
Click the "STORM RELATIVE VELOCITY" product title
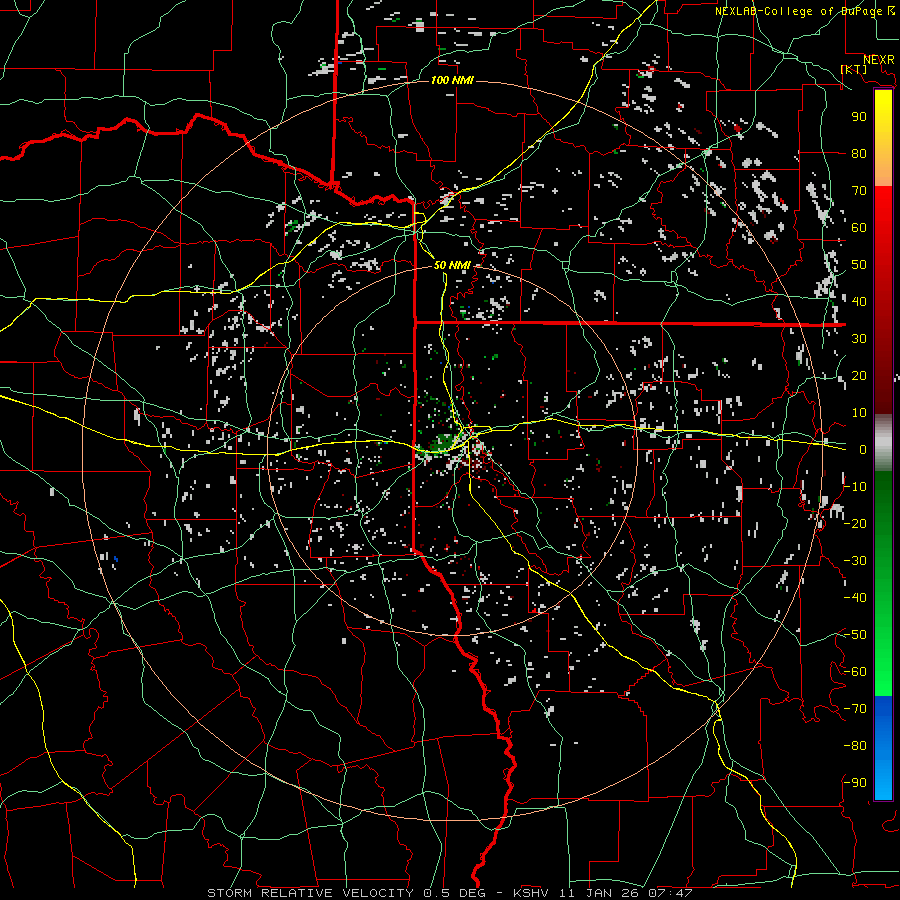310,893
